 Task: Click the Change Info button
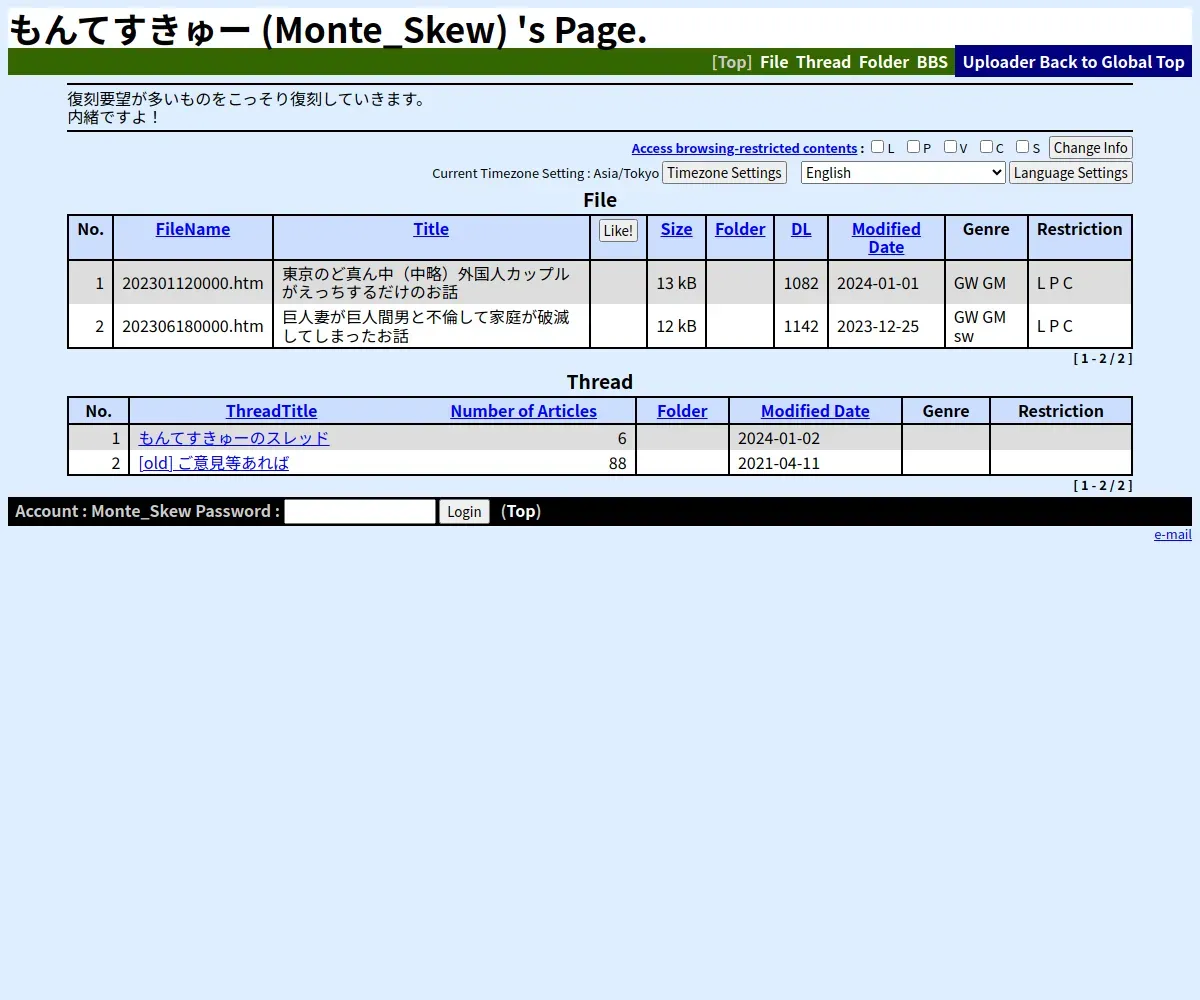tap(1090, 148)
